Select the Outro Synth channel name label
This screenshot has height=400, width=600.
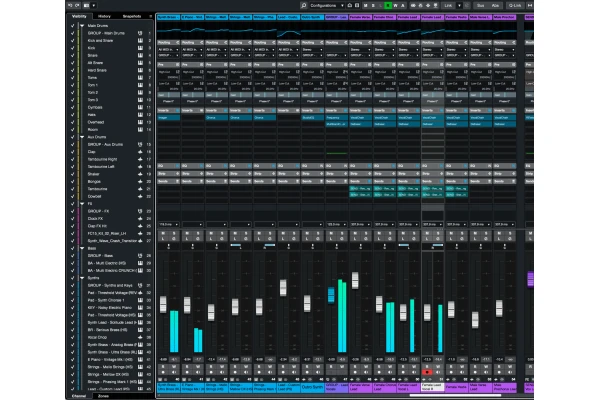click(312, 387)
